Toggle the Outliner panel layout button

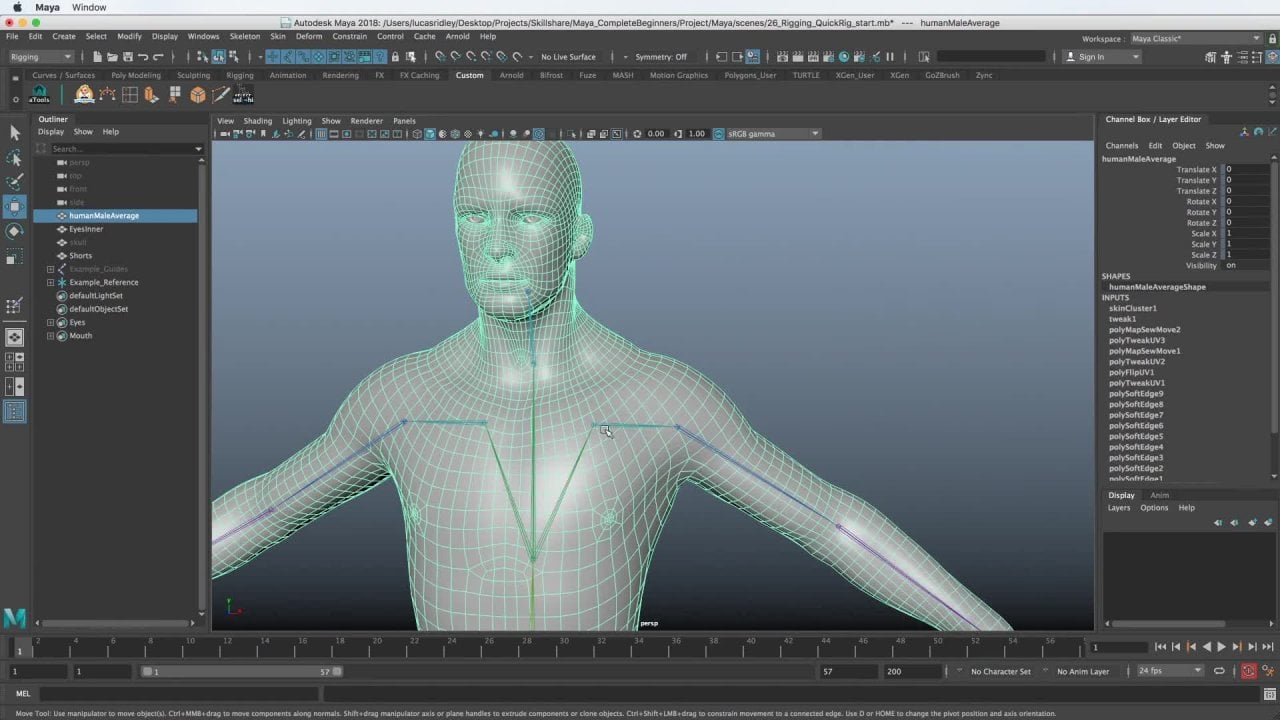[15, 410]
